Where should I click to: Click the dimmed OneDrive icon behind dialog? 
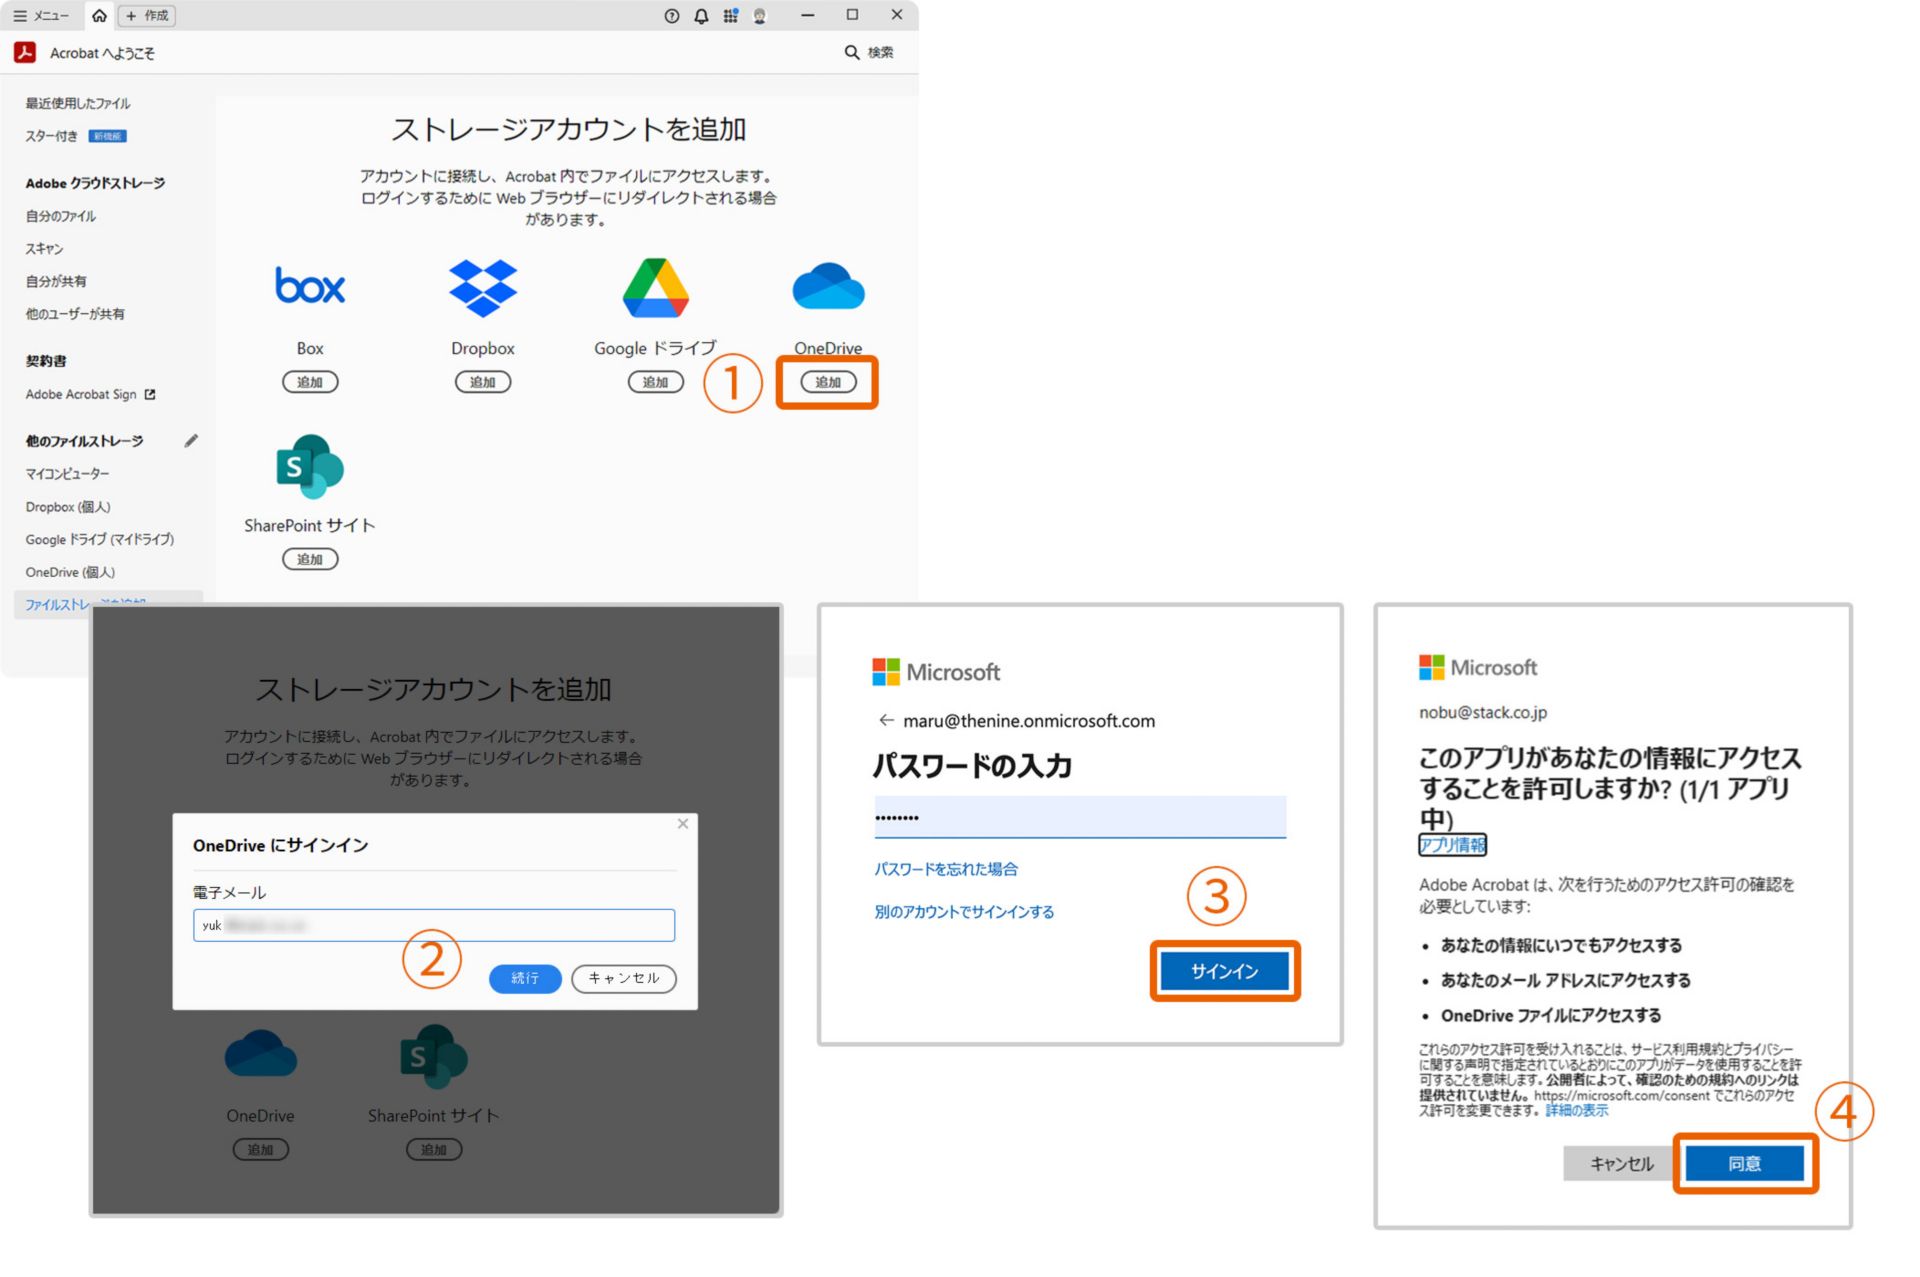click(261, 1054)
